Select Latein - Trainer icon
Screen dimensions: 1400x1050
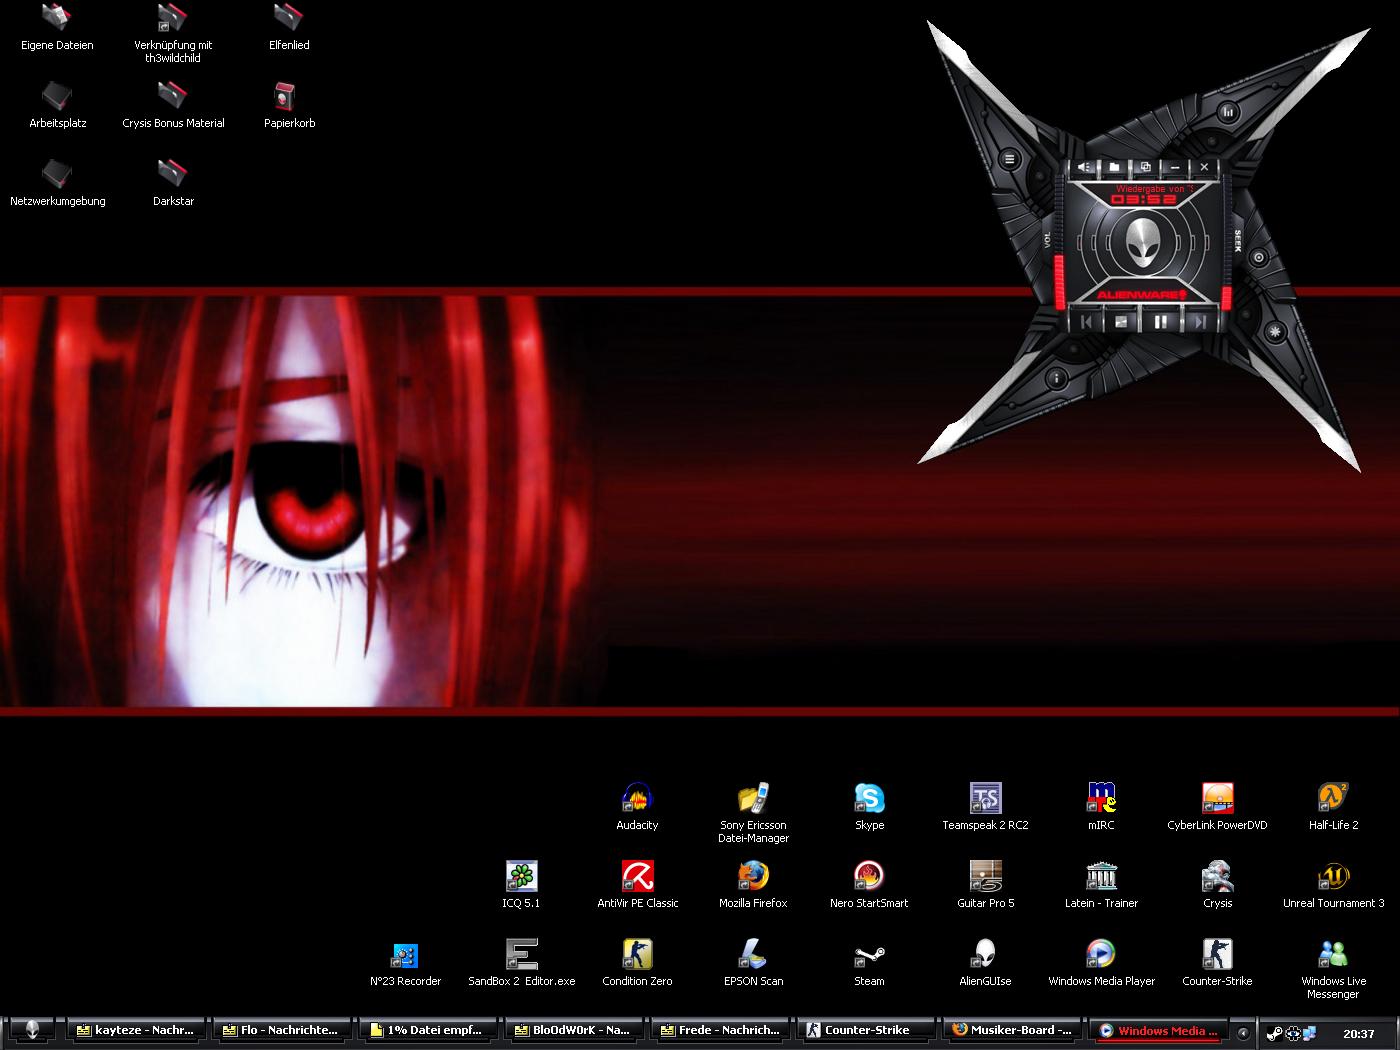pos(1101,884)
